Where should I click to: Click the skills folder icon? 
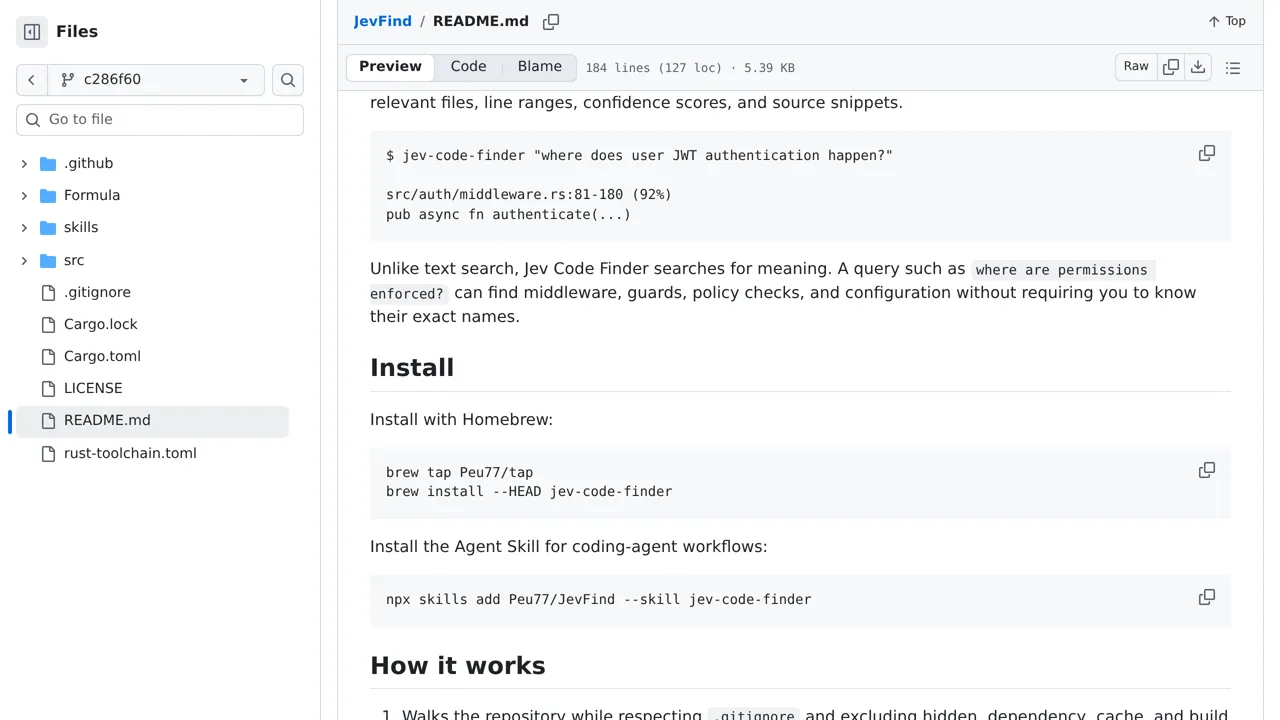48,227
